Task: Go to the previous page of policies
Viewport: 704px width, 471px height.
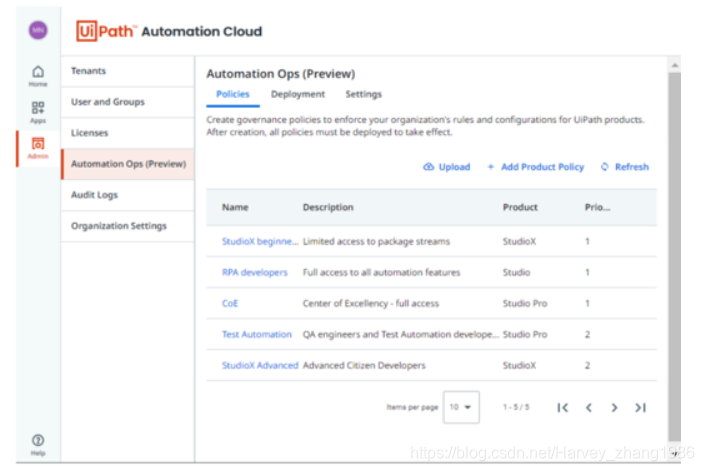Action: tap(589, 407)
